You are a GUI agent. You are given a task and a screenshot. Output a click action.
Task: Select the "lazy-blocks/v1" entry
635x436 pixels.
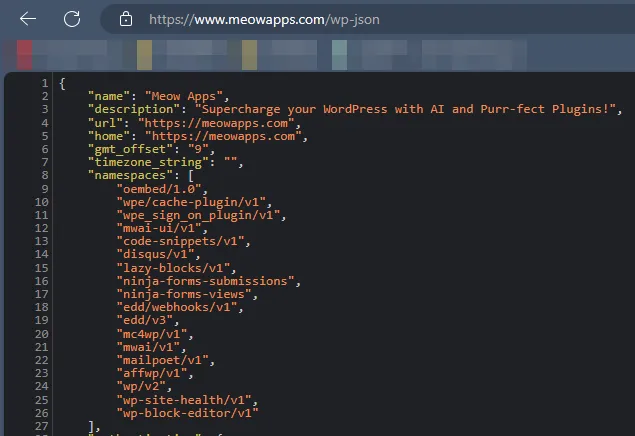pos(173,268)
